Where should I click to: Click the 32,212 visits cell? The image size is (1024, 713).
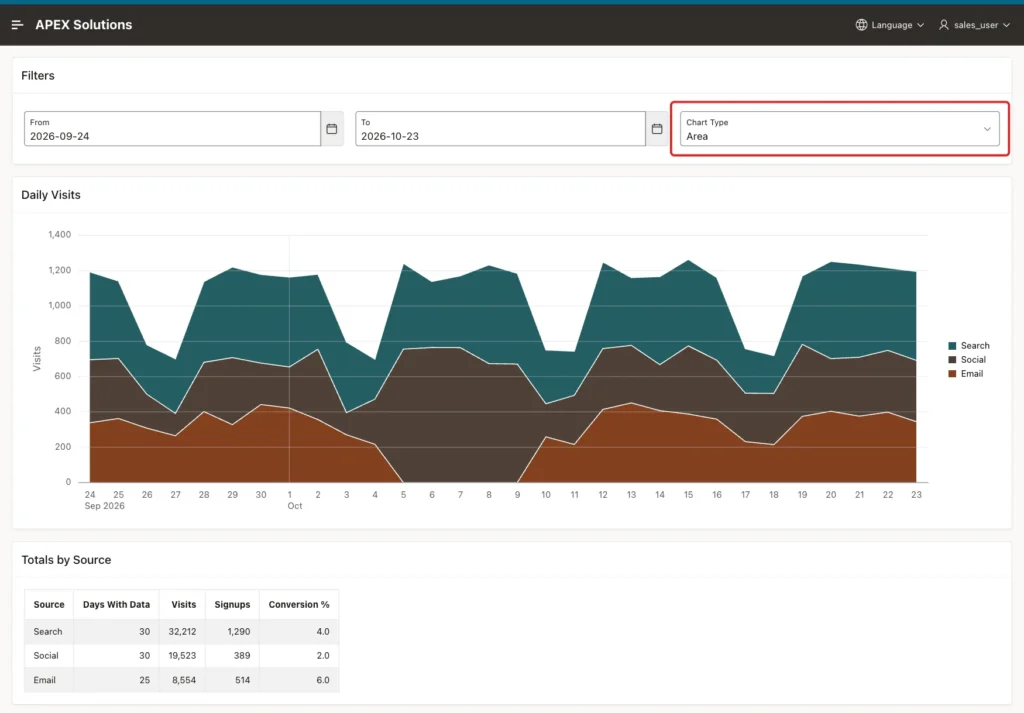tap(183, 631)
